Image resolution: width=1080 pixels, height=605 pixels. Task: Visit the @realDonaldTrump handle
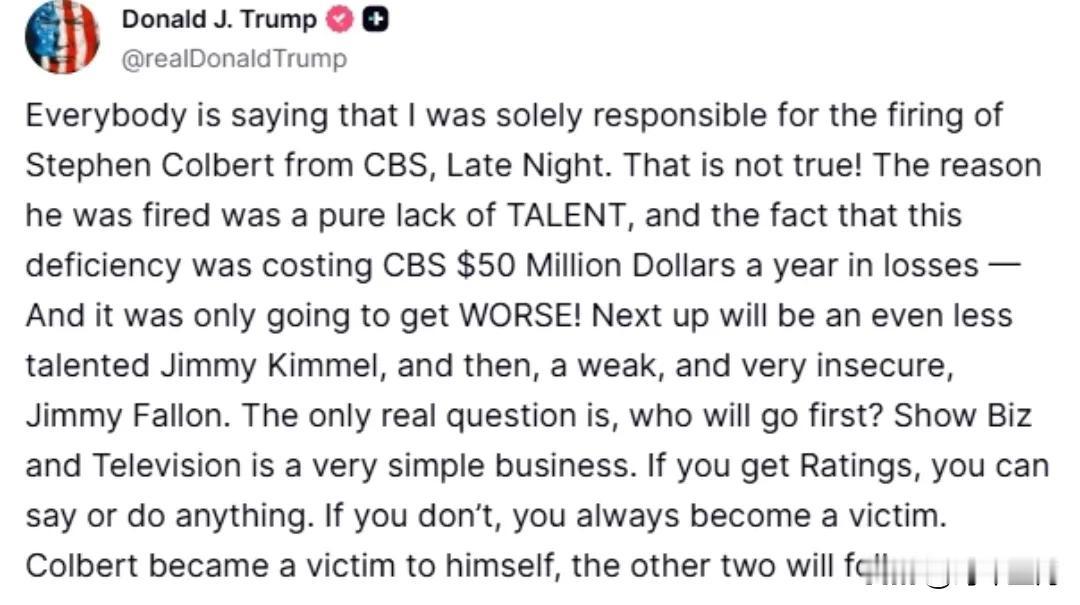click(x=234, y=59)
